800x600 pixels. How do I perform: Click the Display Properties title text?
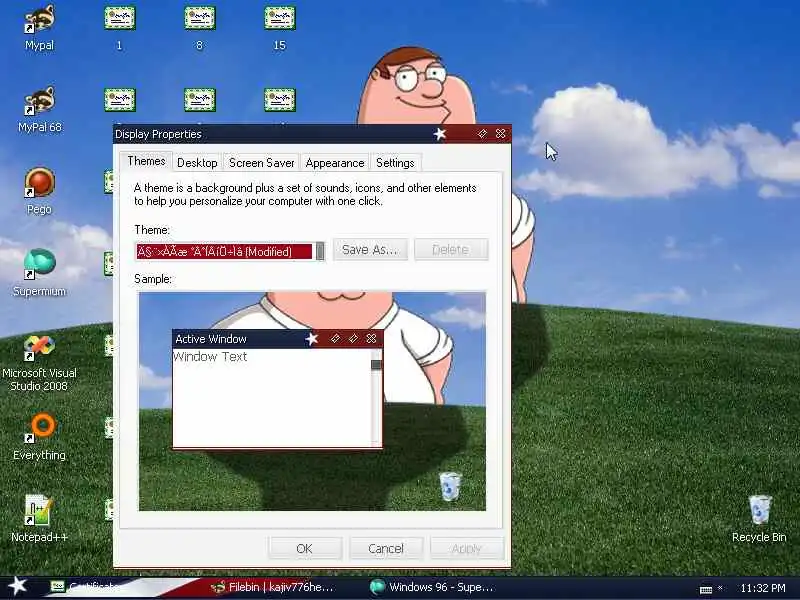click(158, 134)
